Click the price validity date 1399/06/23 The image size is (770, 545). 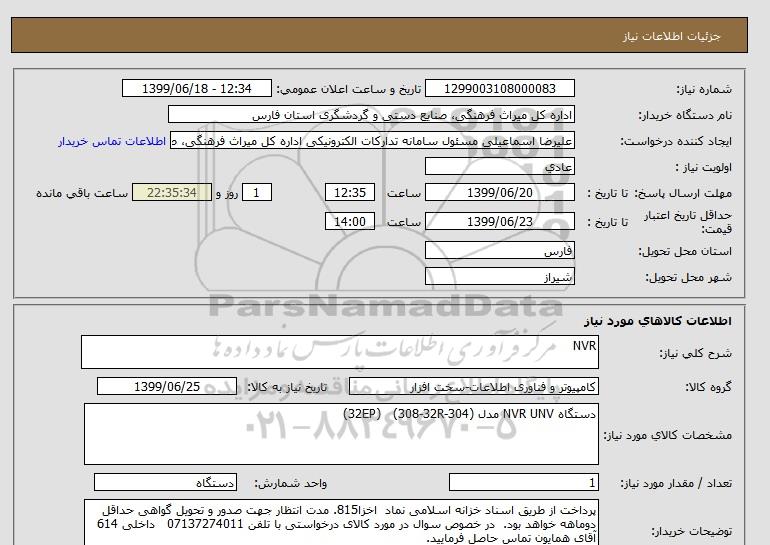[x=499, y=221]
